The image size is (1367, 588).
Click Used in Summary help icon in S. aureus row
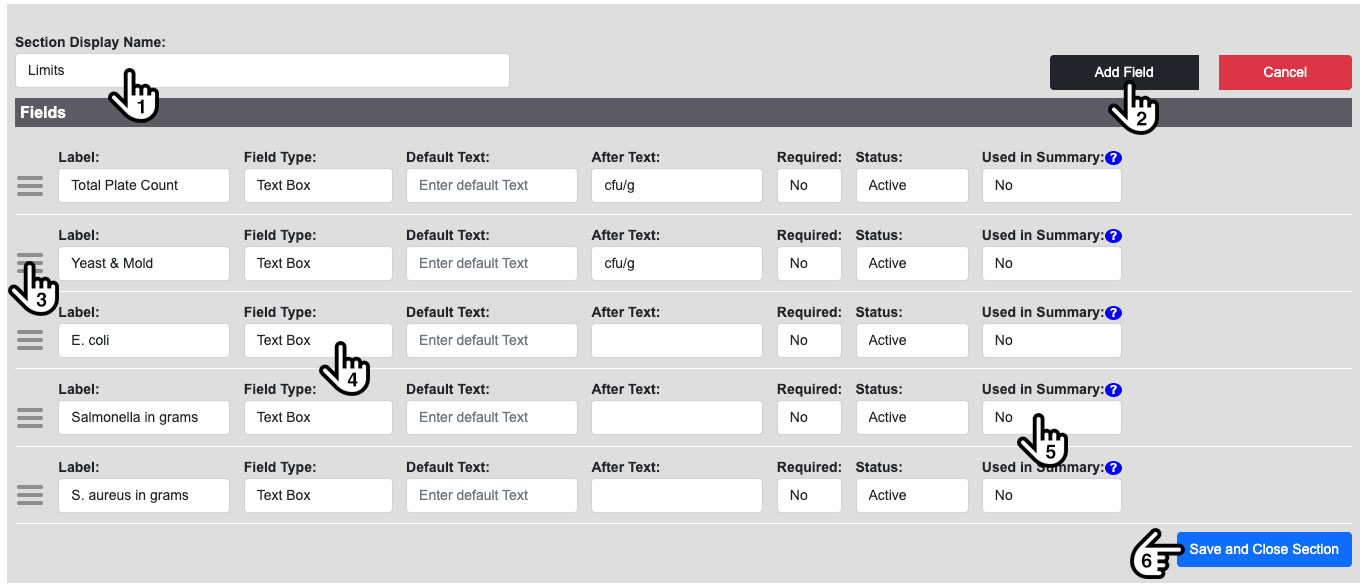point(1114,468)
